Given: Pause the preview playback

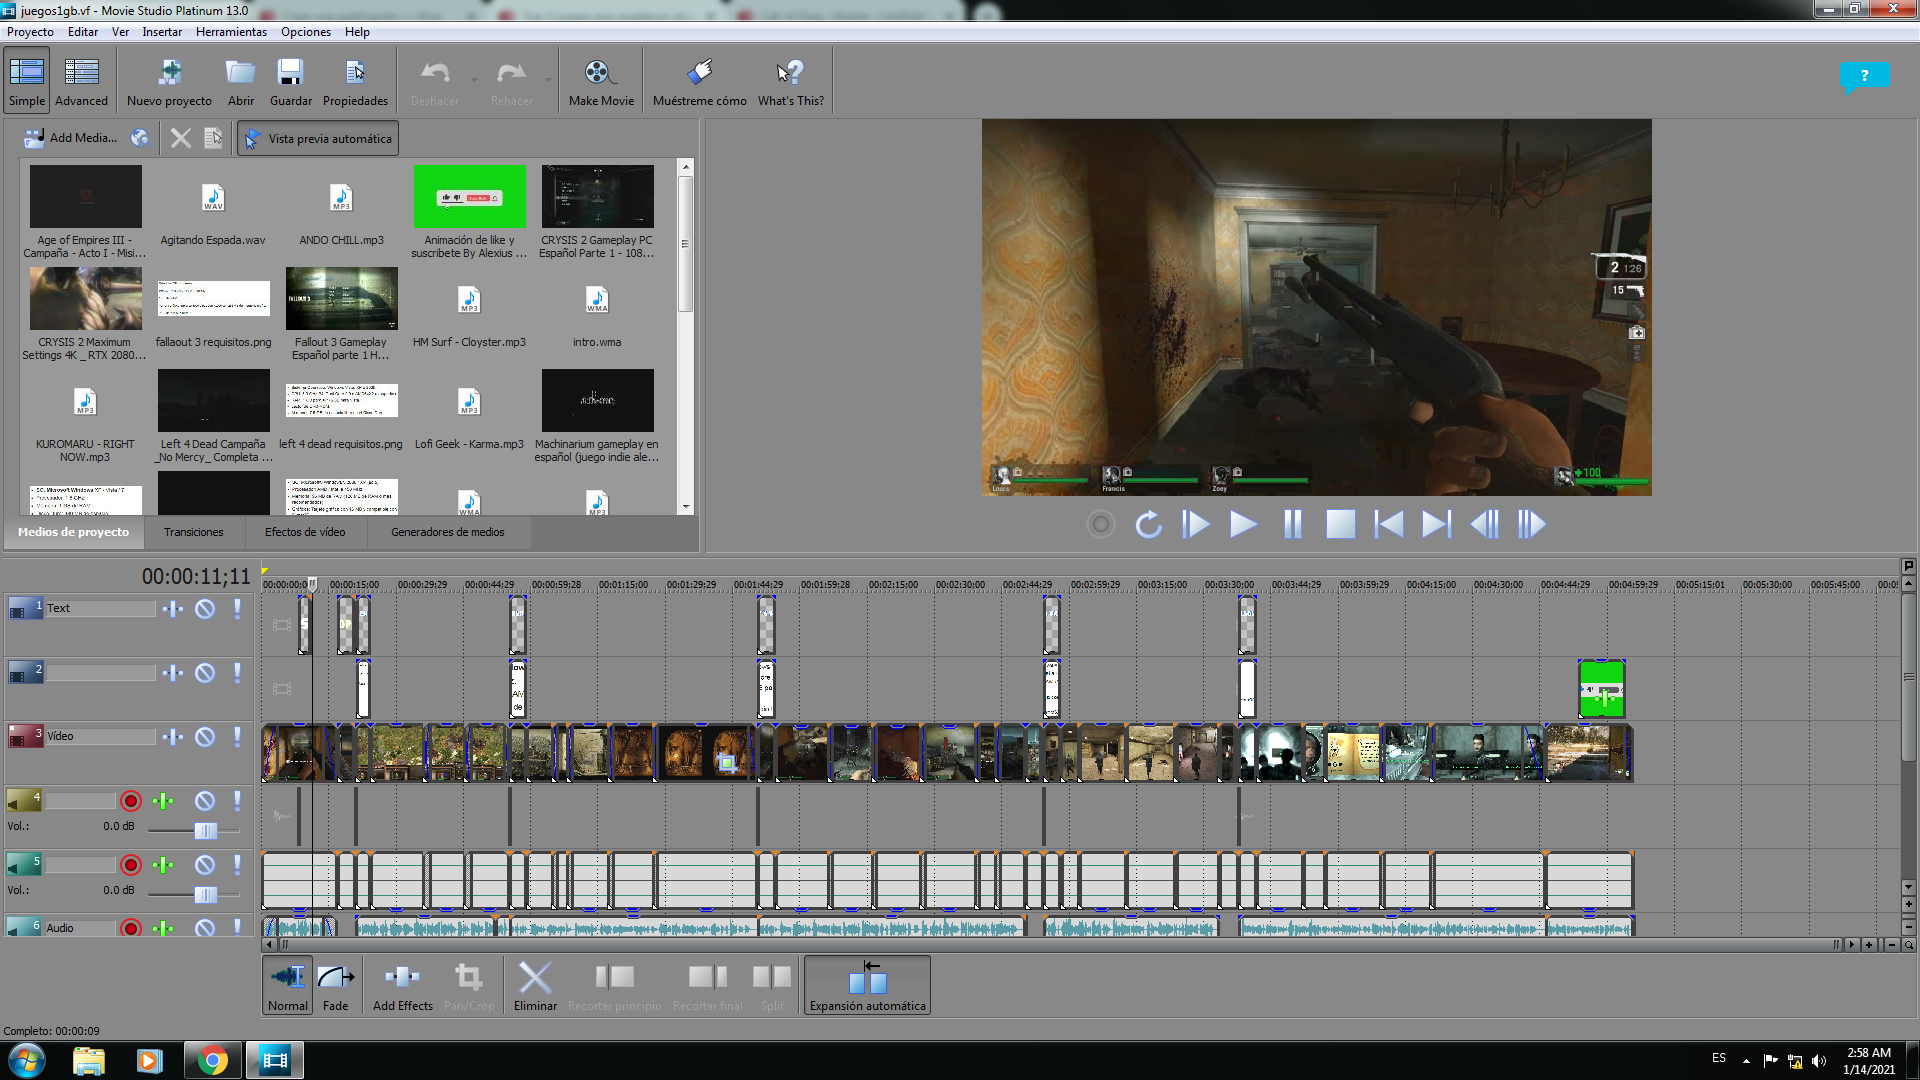Looking at the screenshot, I should coord(1292,524).
